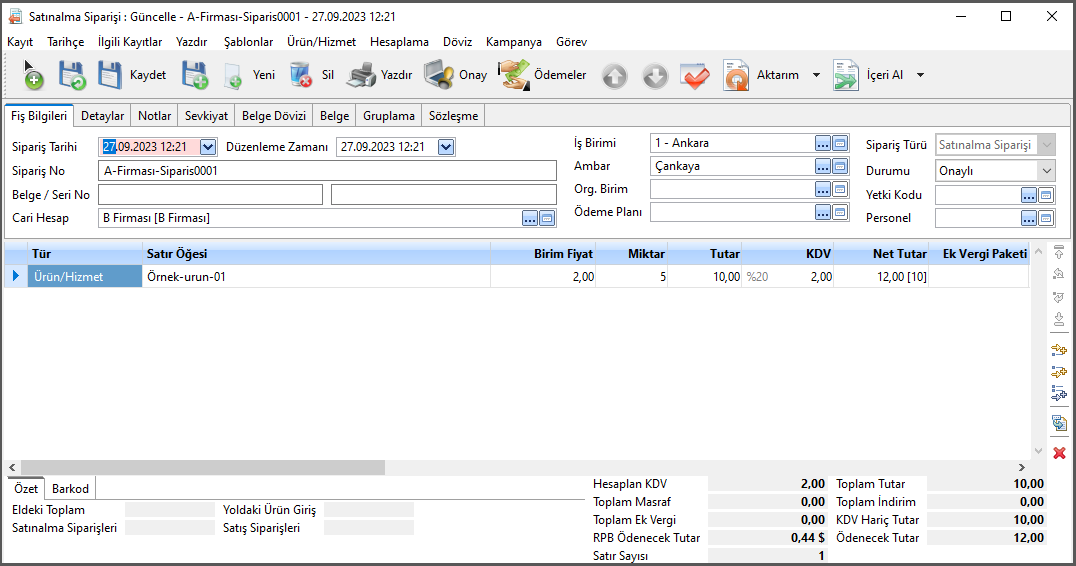Click ellipsis button next to Ambar field
This screenshot has height=566, width=1076.
click(x=823, y=166)
